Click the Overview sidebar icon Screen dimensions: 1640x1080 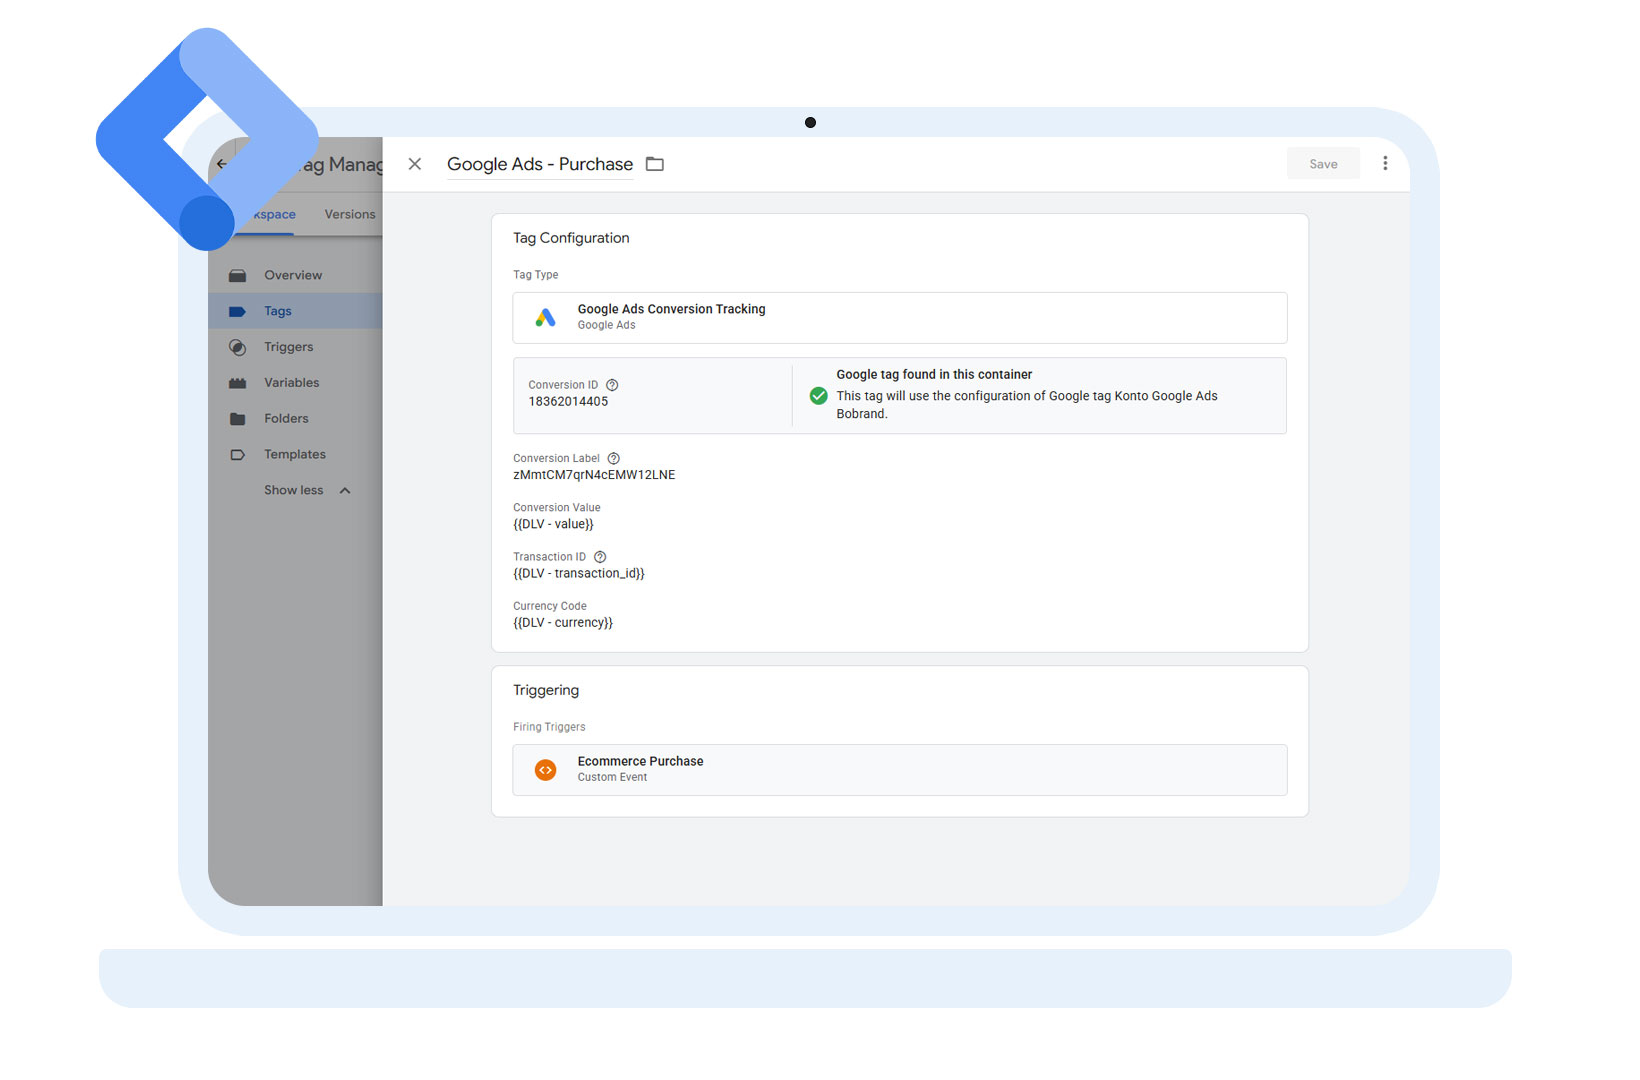237,275
